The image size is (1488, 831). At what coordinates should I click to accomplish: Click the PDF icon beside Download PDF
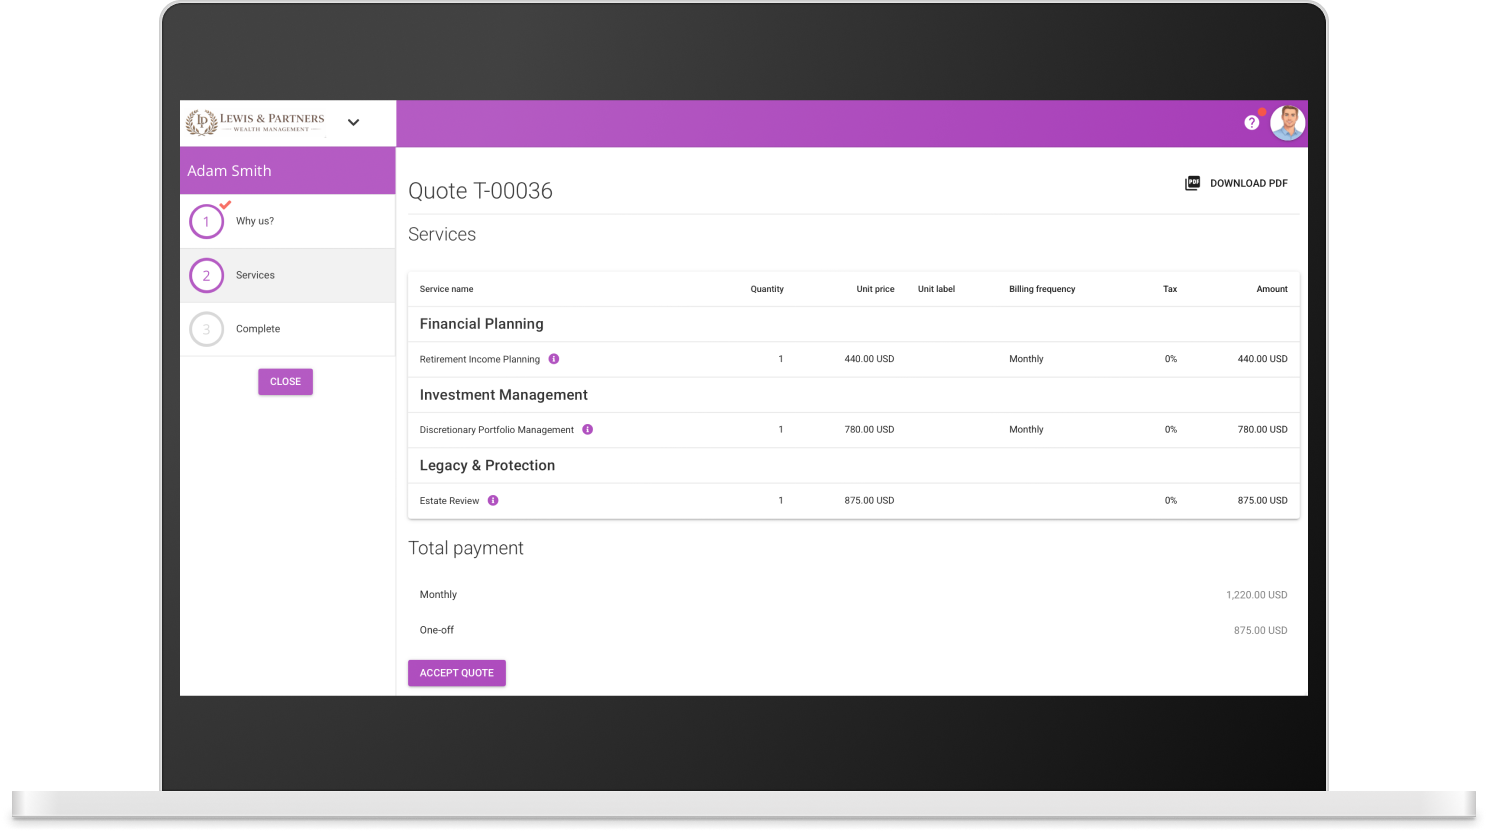(1192, 183)
